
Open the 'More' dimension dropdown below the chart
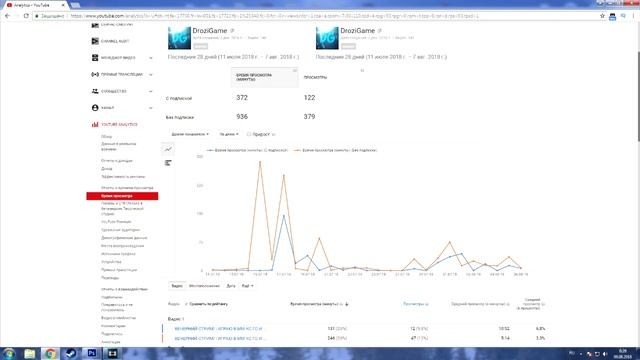247,286
